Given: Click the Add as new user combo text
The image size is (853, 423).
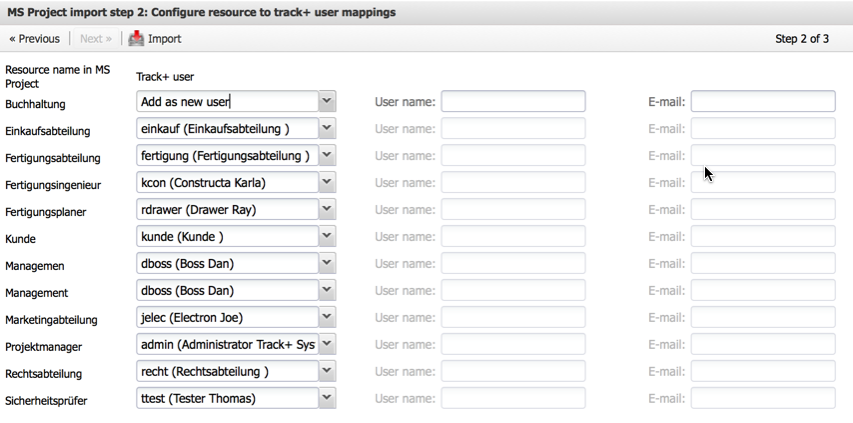Looking at the screenshot, I should click(x=227, y=101).
